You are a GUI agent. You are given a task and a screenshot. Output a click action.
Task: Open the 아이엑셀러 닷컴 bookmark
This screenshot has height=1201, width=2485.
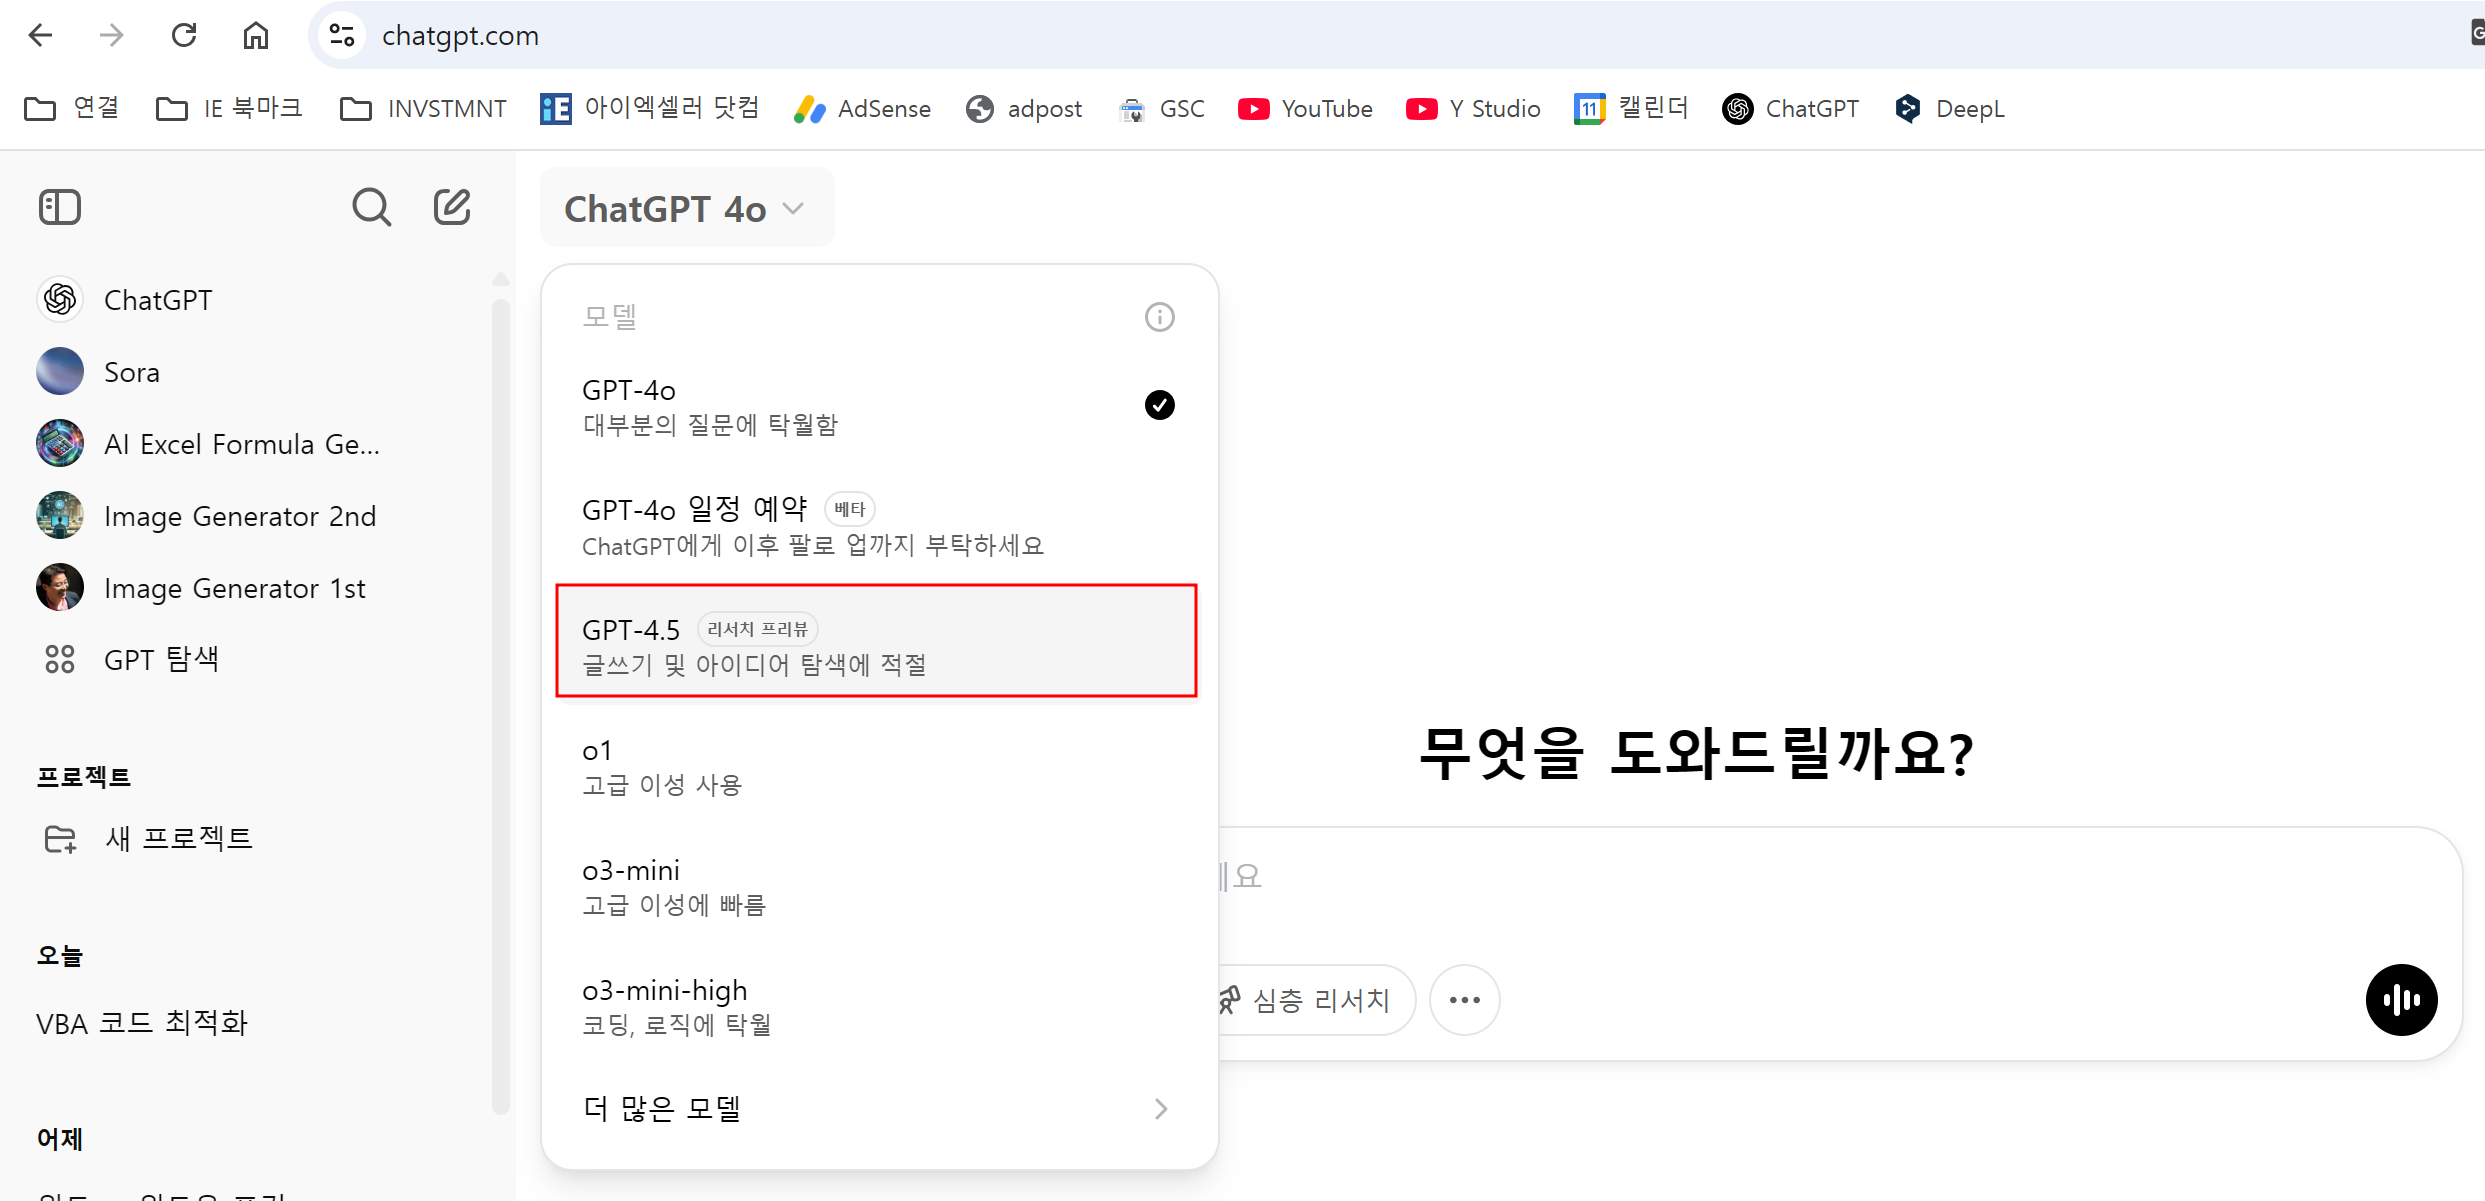click(650, 108)
